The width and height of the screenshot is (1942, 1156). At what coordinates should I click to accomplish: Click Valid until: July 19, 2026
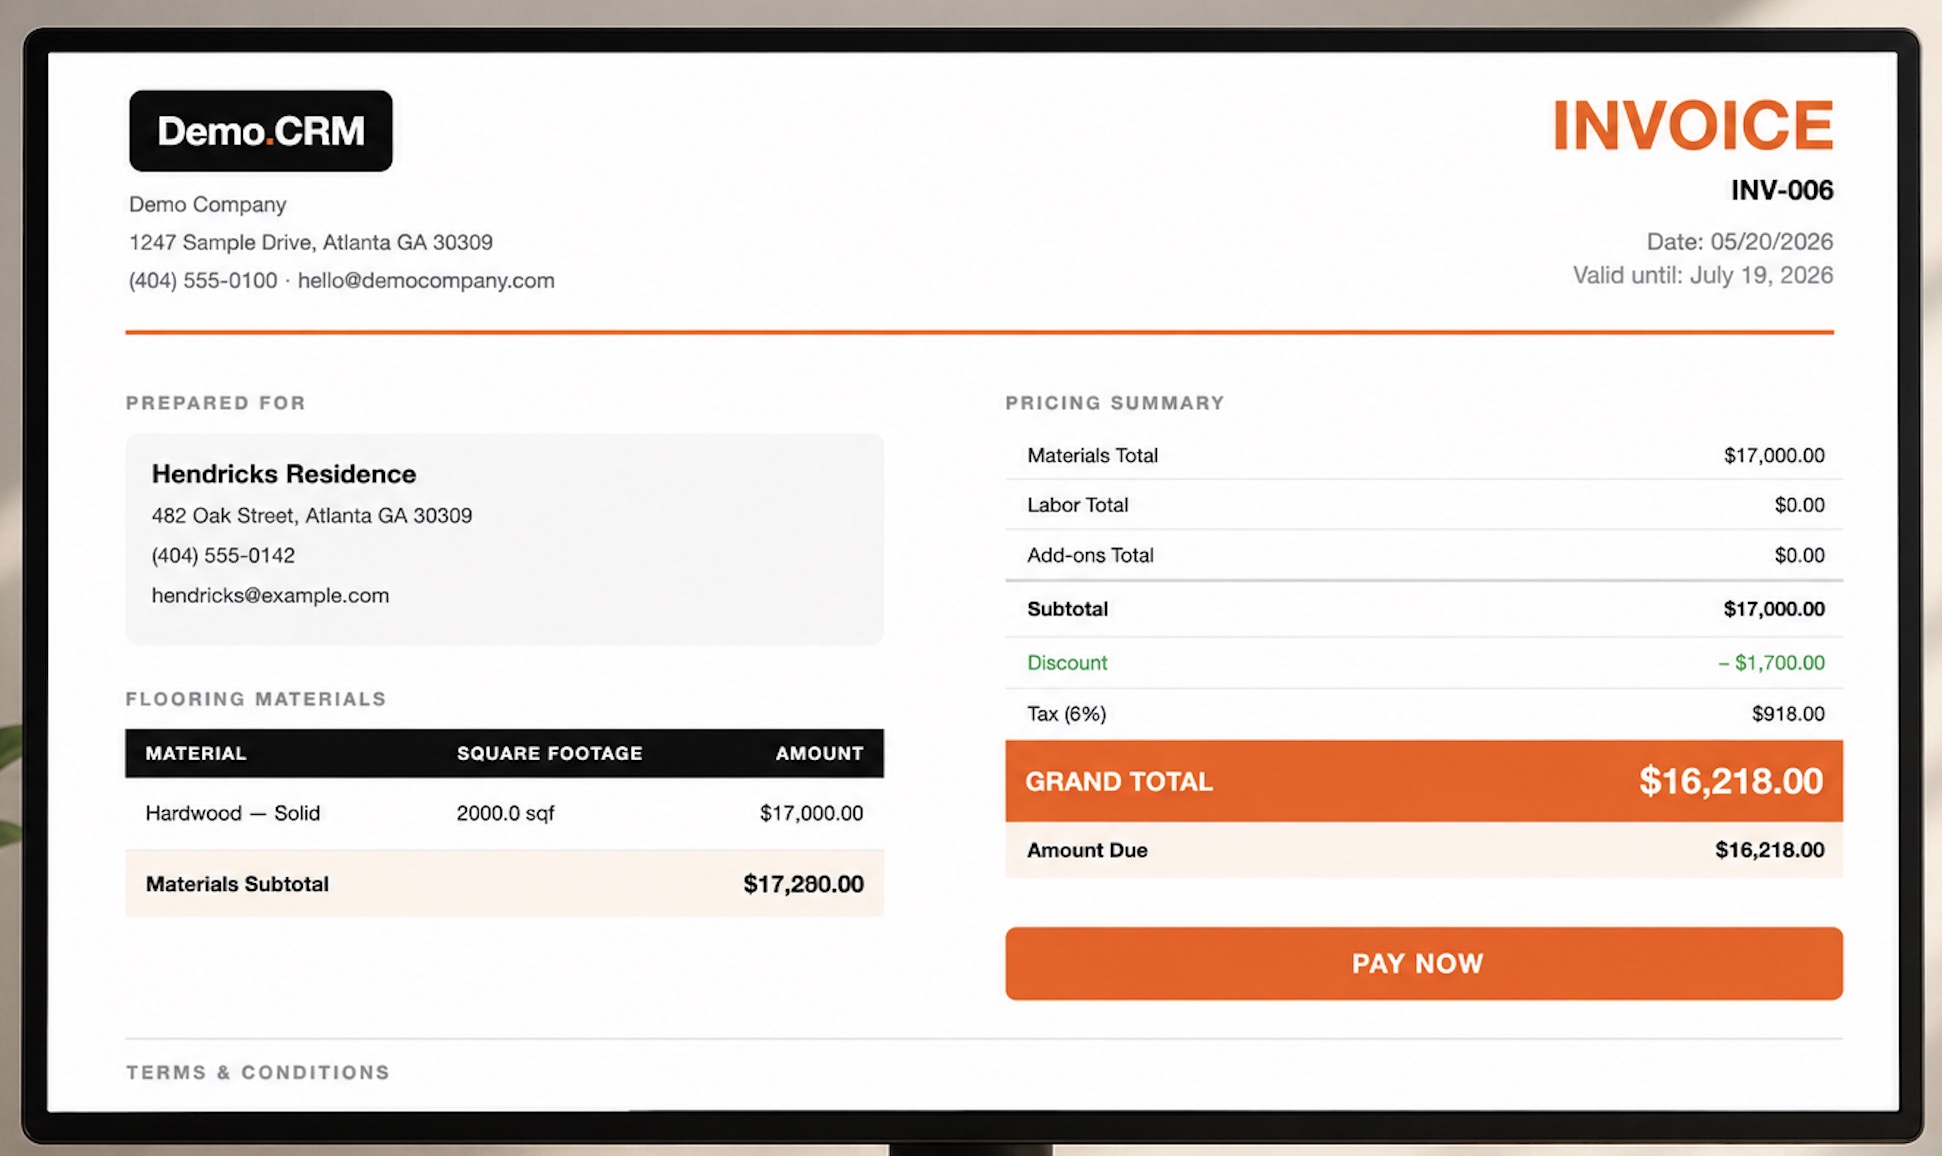tap(1703, 275)
